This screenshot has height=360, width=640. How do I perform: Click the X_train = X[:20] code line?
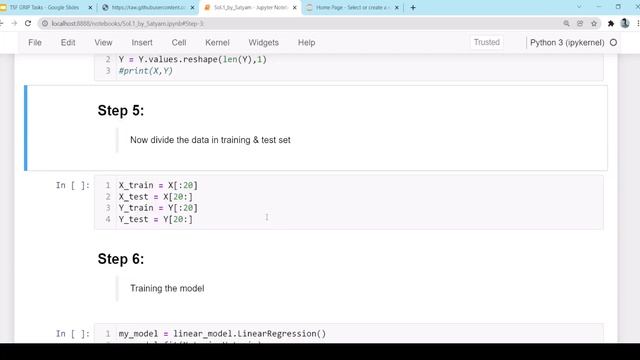pos(158,185)
